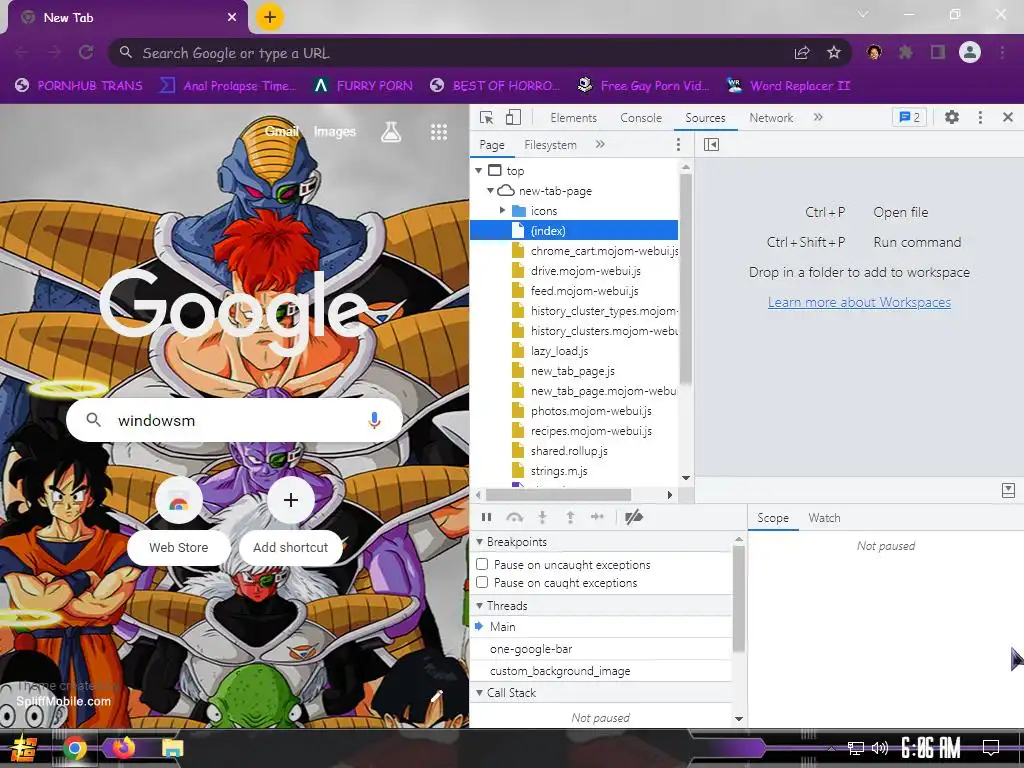Open the issues counter showing 2

coord(909,117)
